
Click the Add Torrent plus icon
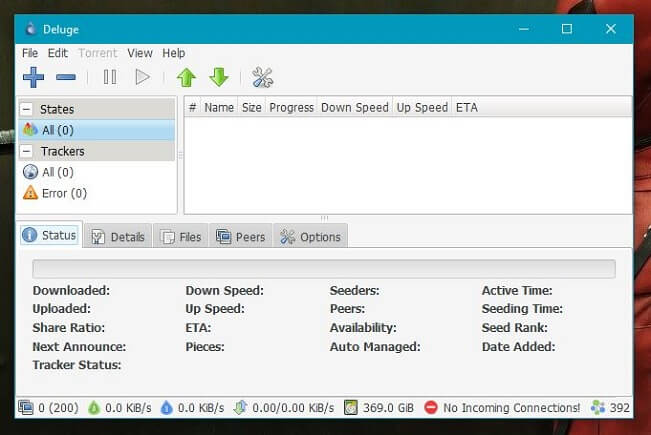click(34, 77)
